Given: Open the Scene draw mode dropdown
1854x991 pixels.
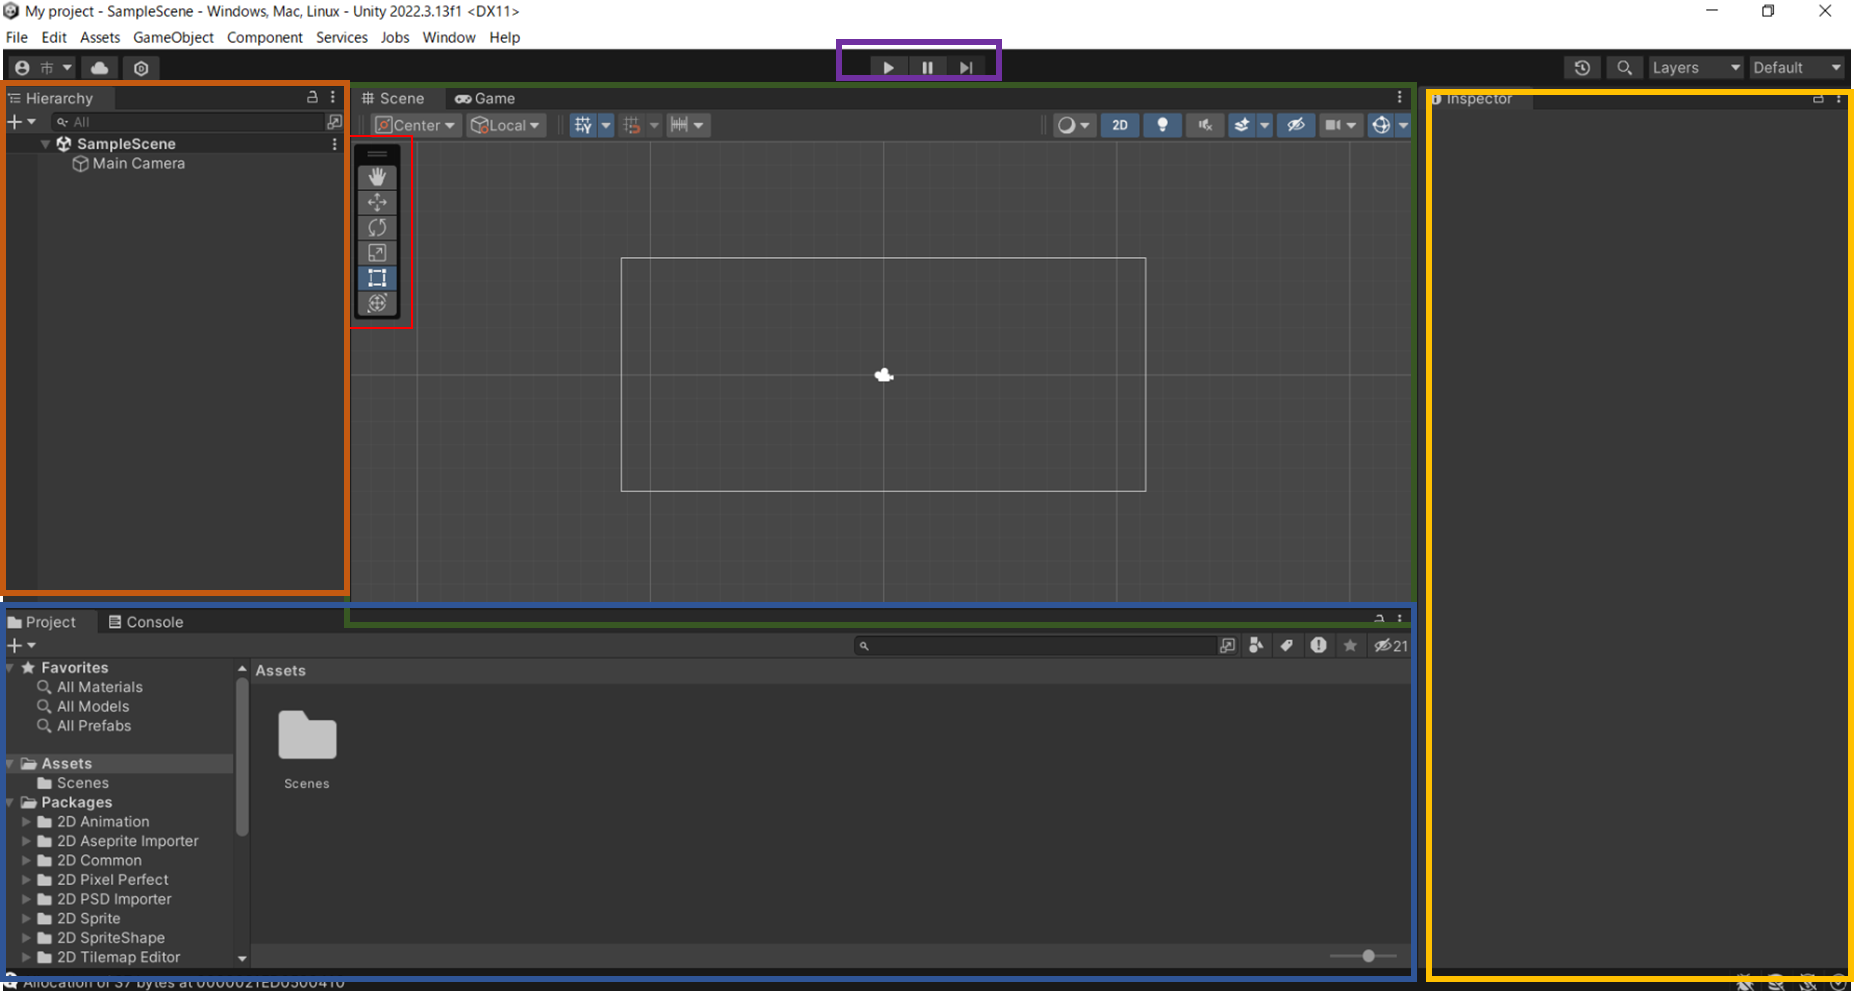Looking at the screenshot, I should 1073,125.
